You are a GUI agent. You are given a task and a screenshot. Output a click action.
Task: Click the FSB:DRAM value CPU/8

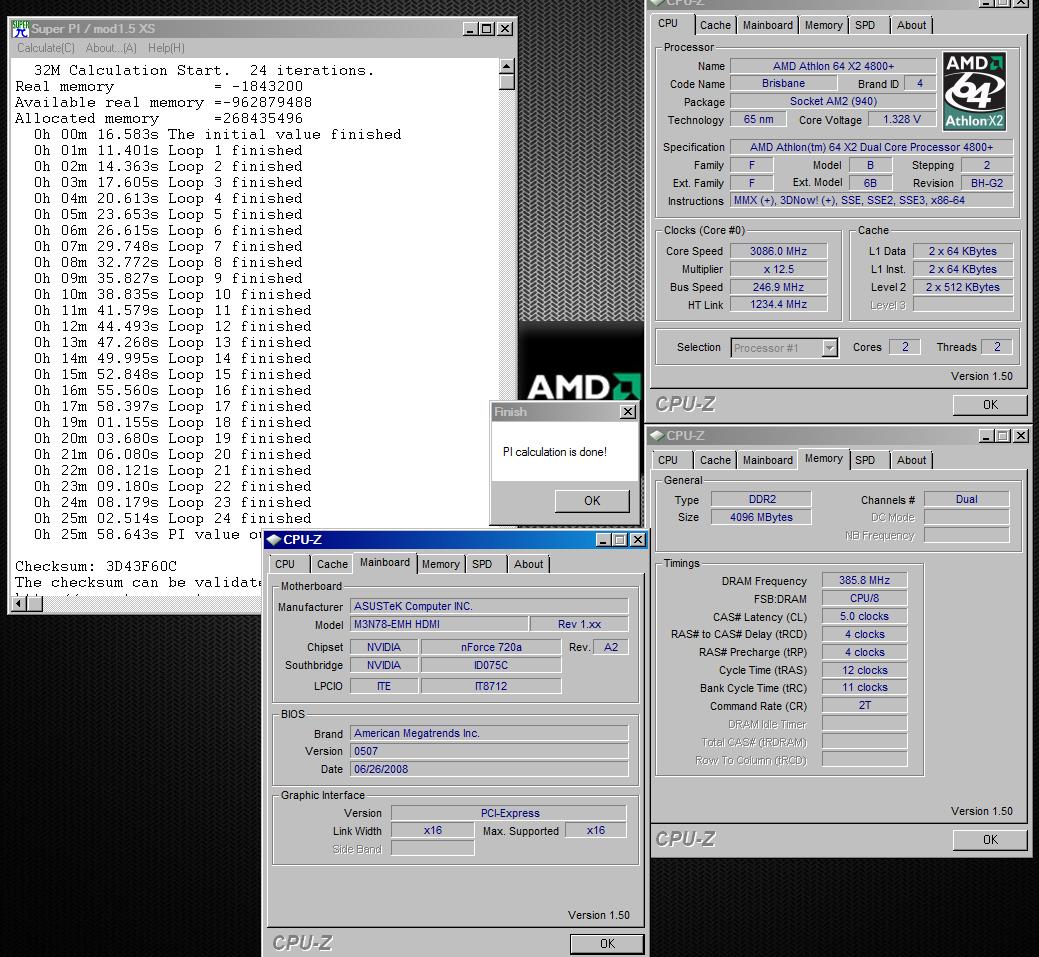click(864, 598)
